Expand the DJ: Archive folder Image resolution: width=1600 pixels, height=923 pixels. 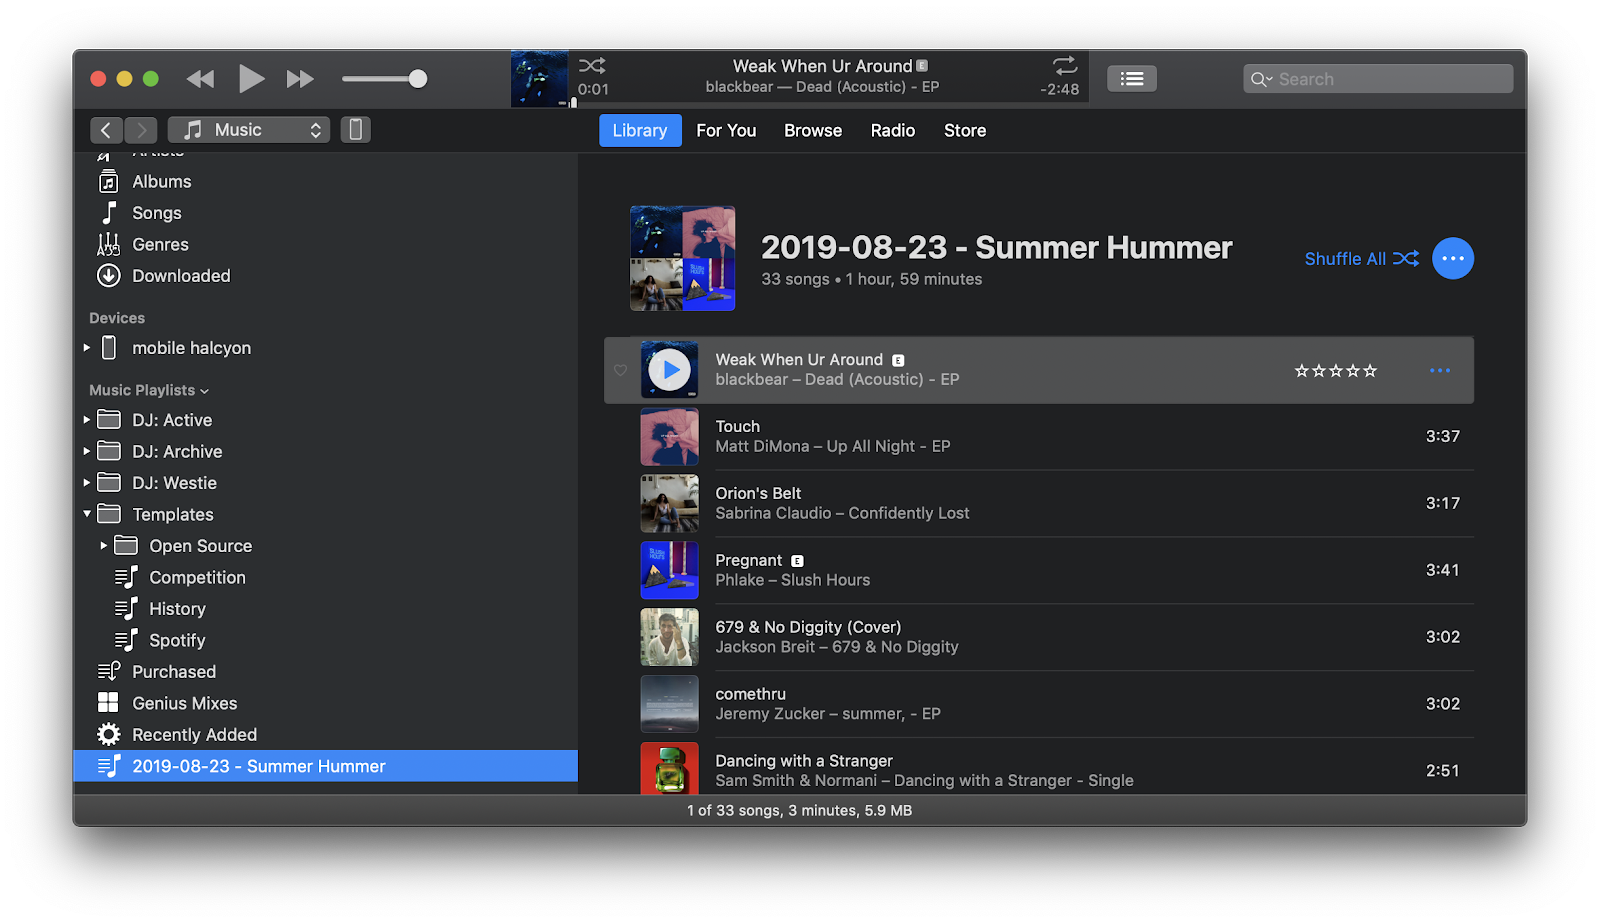[87, 451]
